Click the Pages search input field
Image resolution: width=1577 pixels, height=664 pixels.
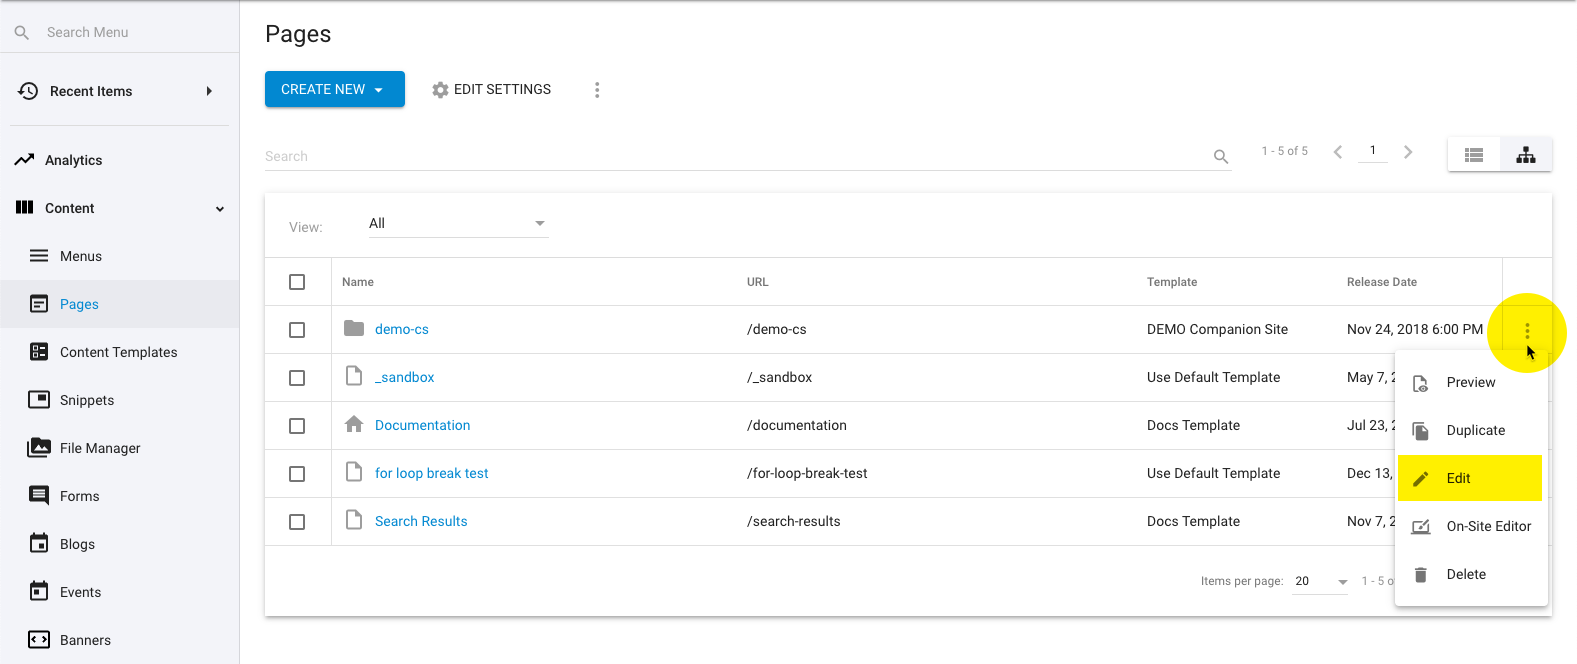click(x=735, y=156)
